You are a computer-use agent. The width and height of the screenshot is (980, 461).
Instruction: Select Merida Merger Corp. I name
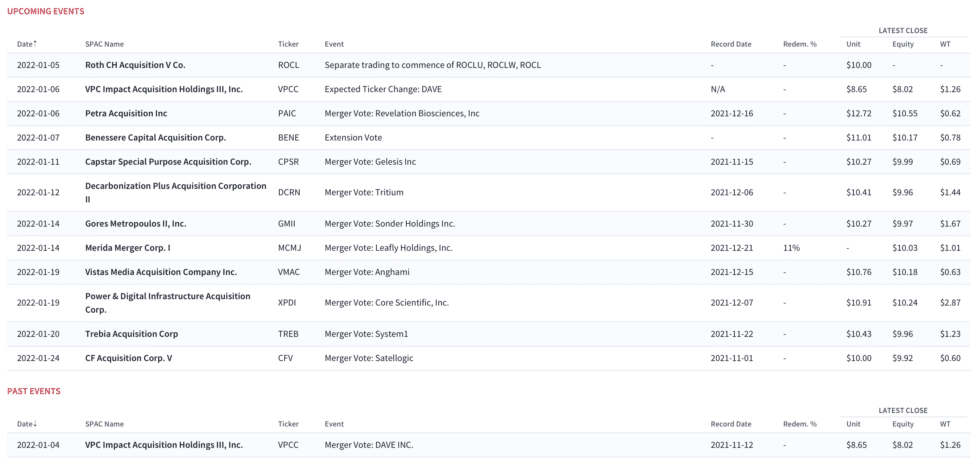(x=128, y=248)
